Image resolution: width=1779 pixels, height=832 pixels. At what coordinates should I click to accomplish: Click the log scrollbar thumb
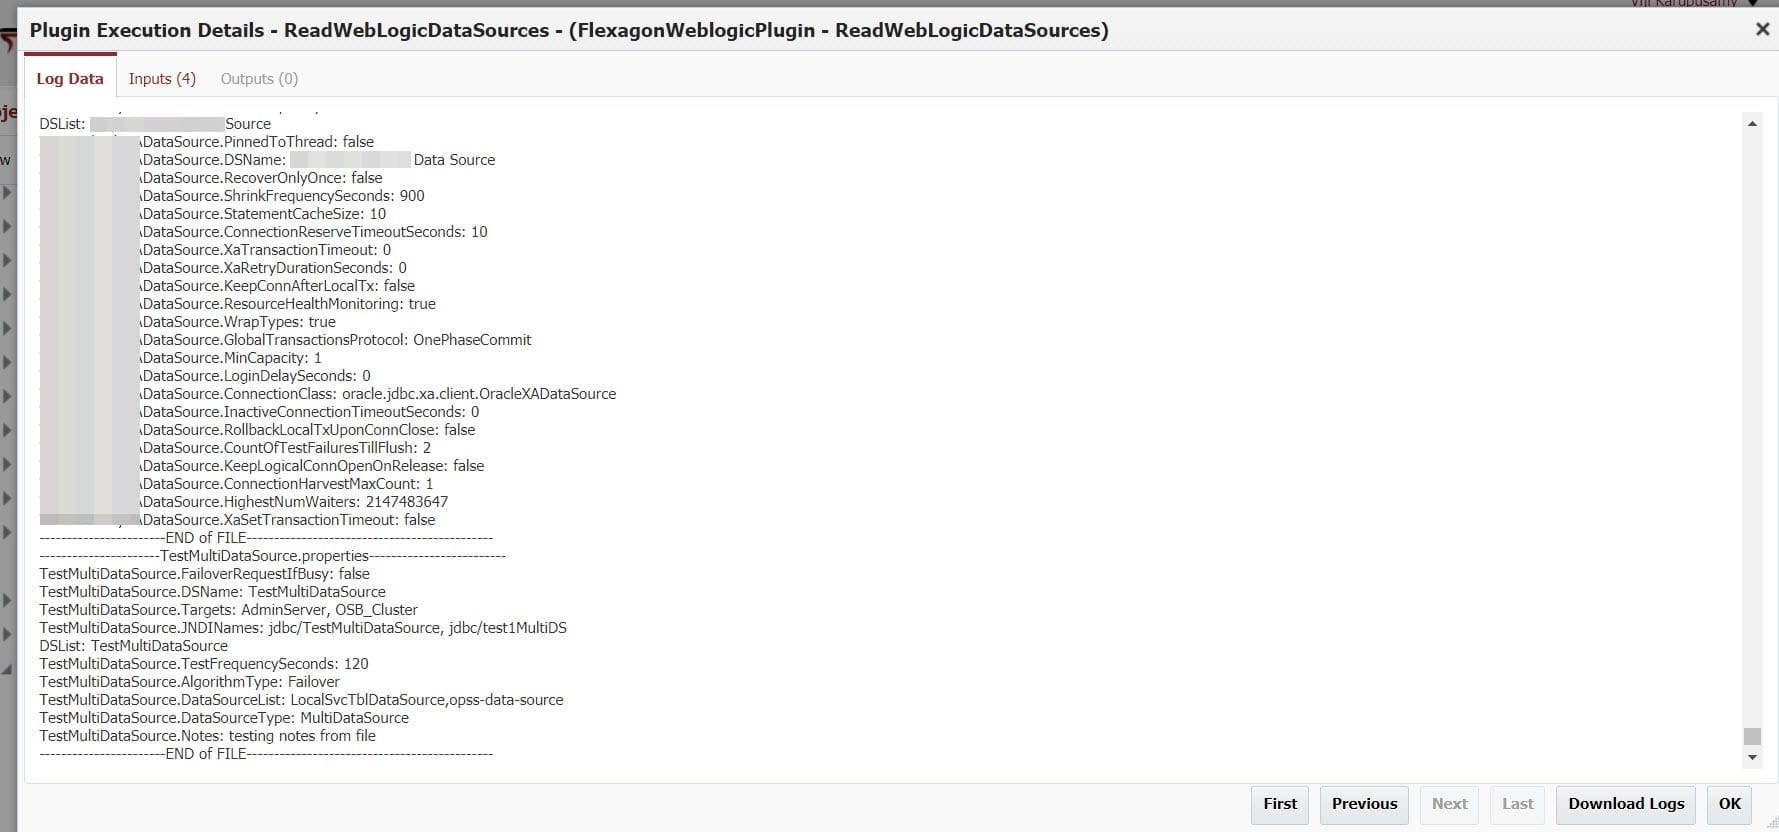(1752, 736)
